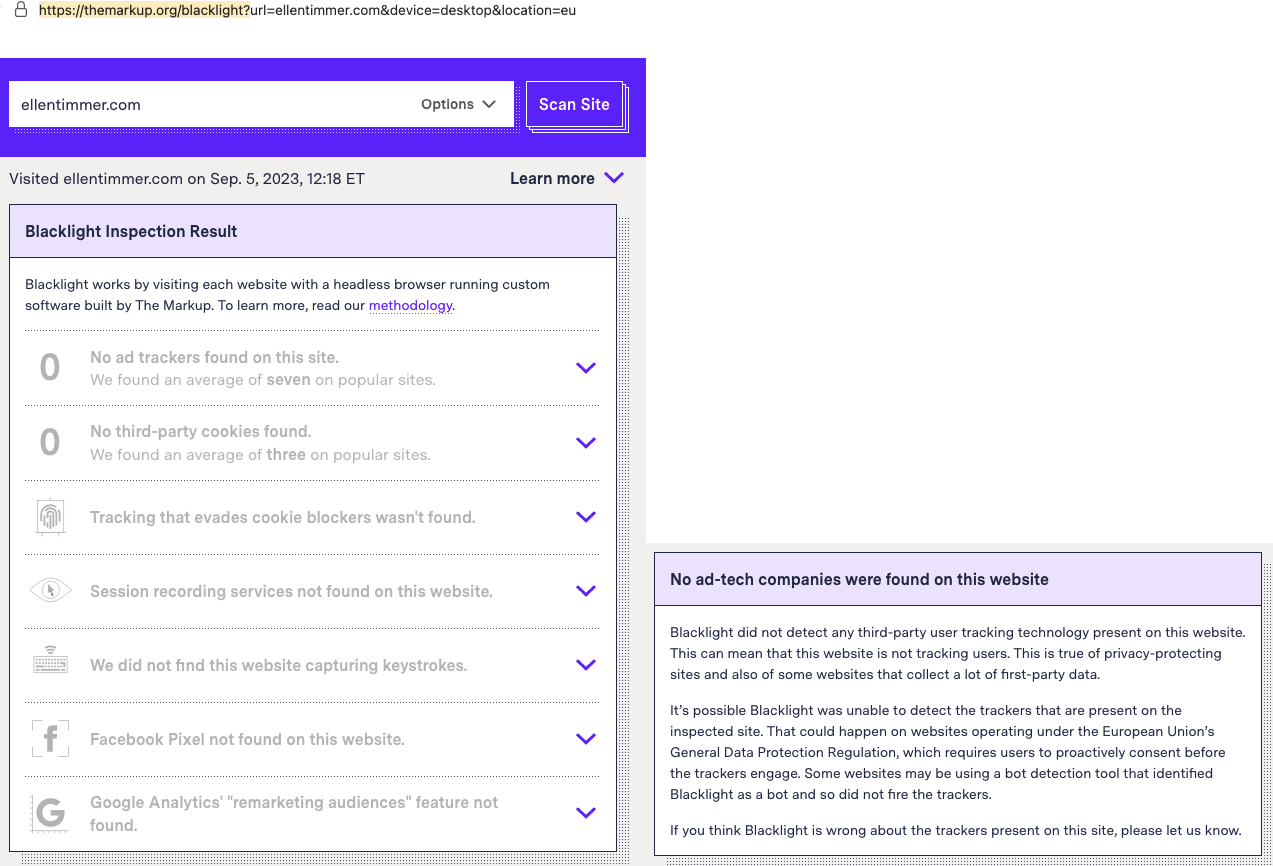Click the padlock icon in address bar
This screenshot has width=1273, height=866.
click(x=20, y=10)
